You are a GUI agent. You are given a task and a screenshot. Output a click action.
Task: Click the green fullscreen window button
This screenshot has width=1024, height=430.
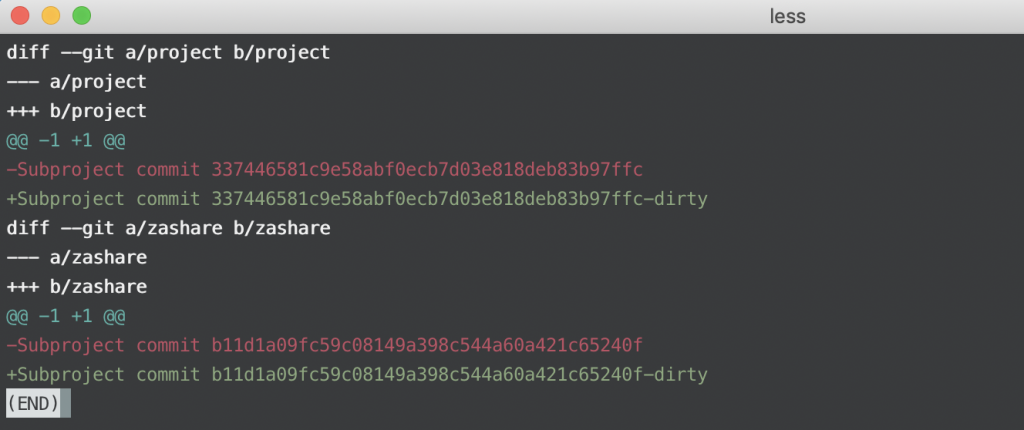[82, 15]
